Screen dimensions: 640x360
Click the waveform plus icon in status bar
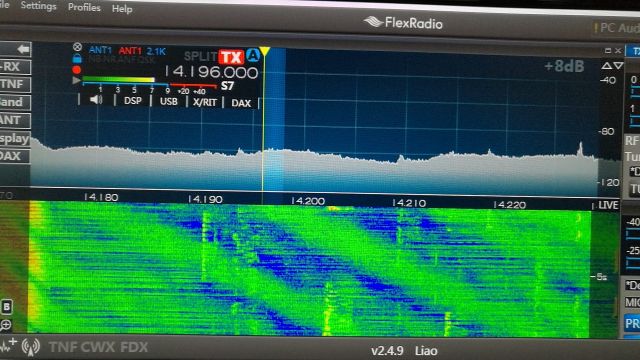click(8, 345)
